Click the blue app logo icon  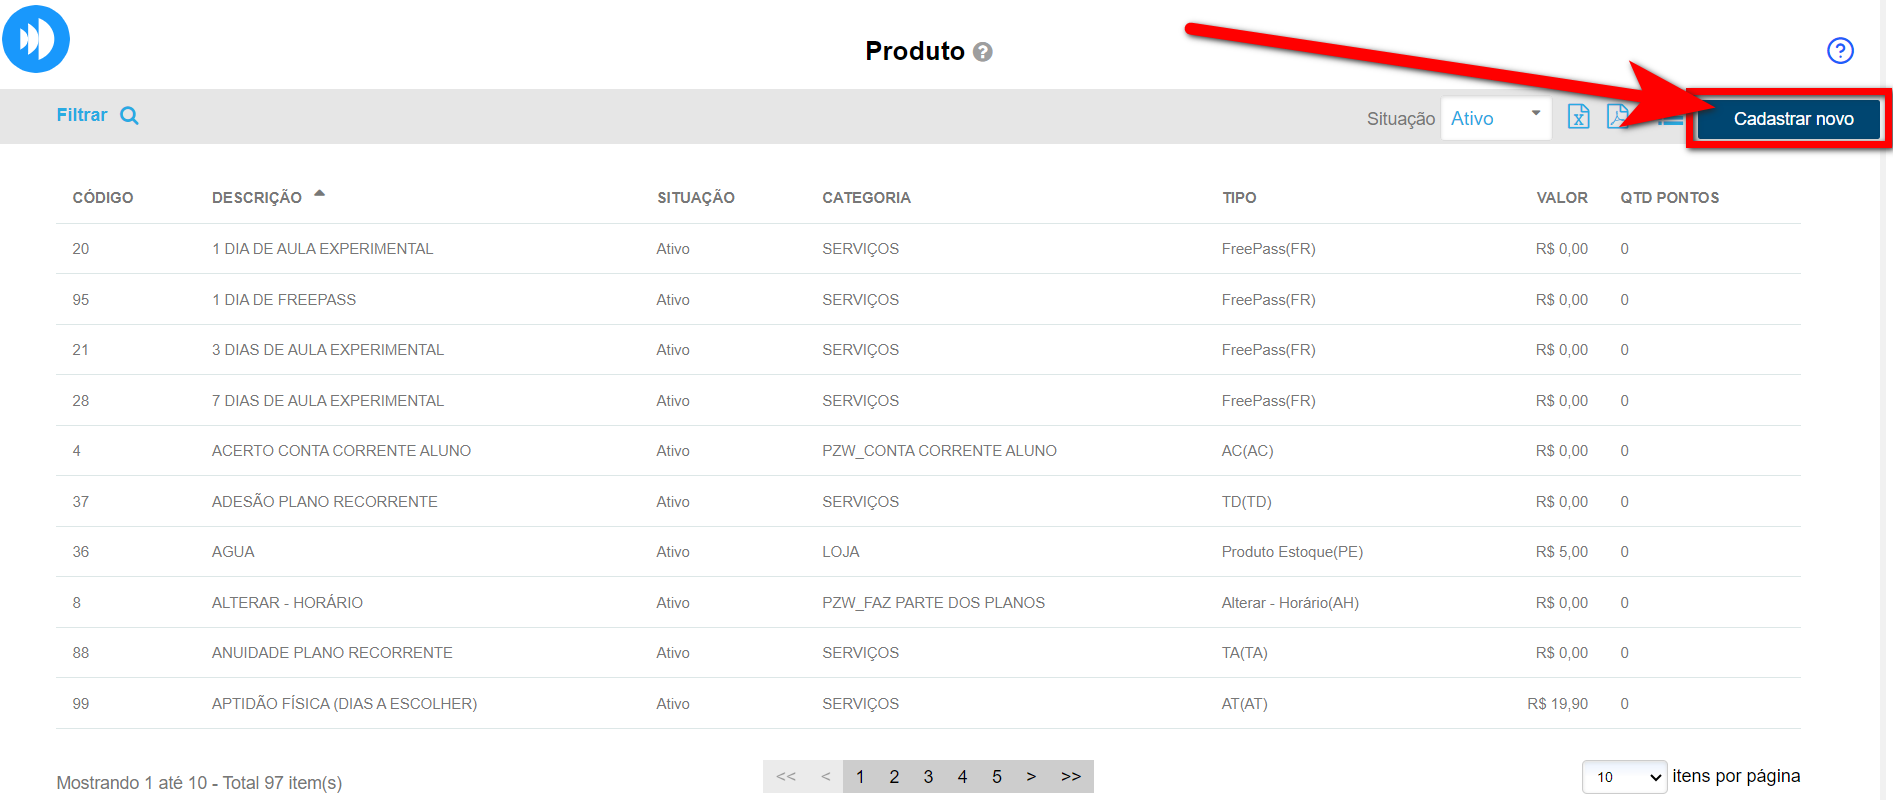click(x=36, y=39)
